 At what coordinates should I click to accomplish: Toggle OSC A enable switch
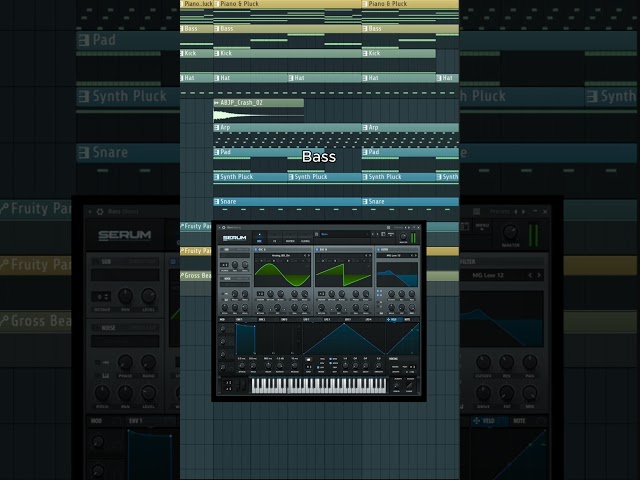pyautogui.click(x=256, y=249)
